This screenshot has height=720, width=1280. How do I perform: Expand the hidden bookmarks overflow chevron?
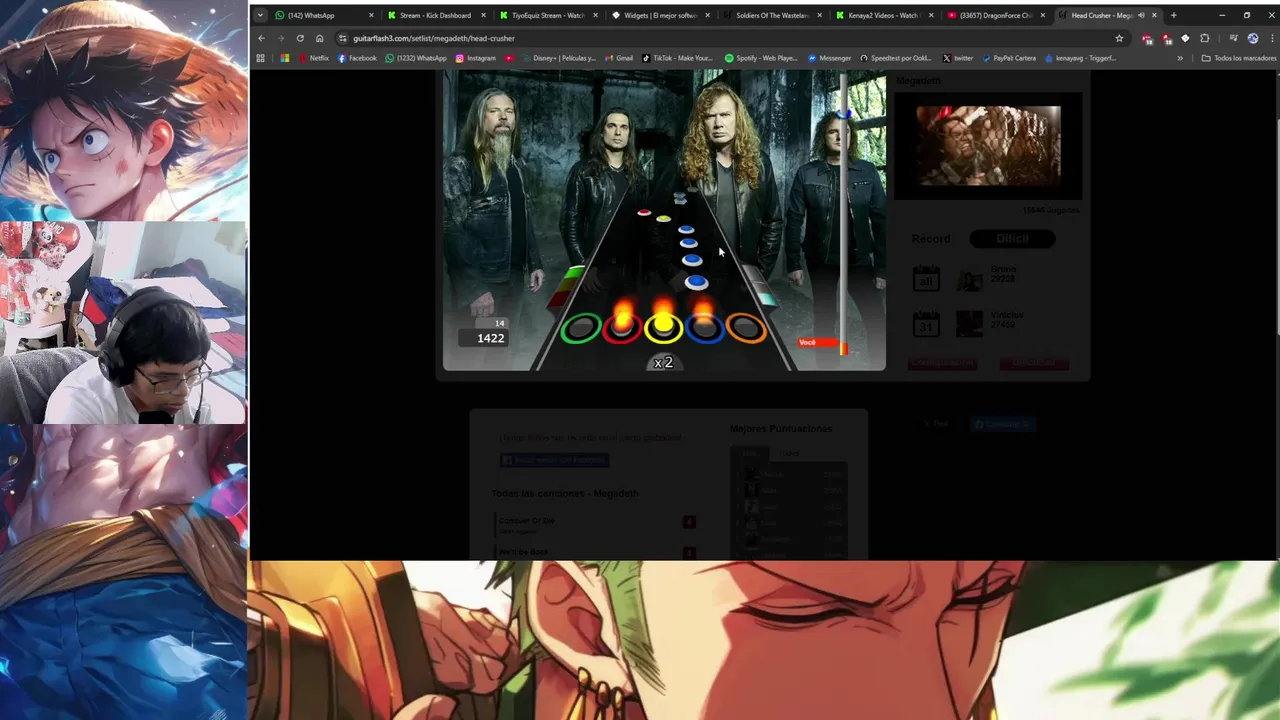[x=1180, y=58]
